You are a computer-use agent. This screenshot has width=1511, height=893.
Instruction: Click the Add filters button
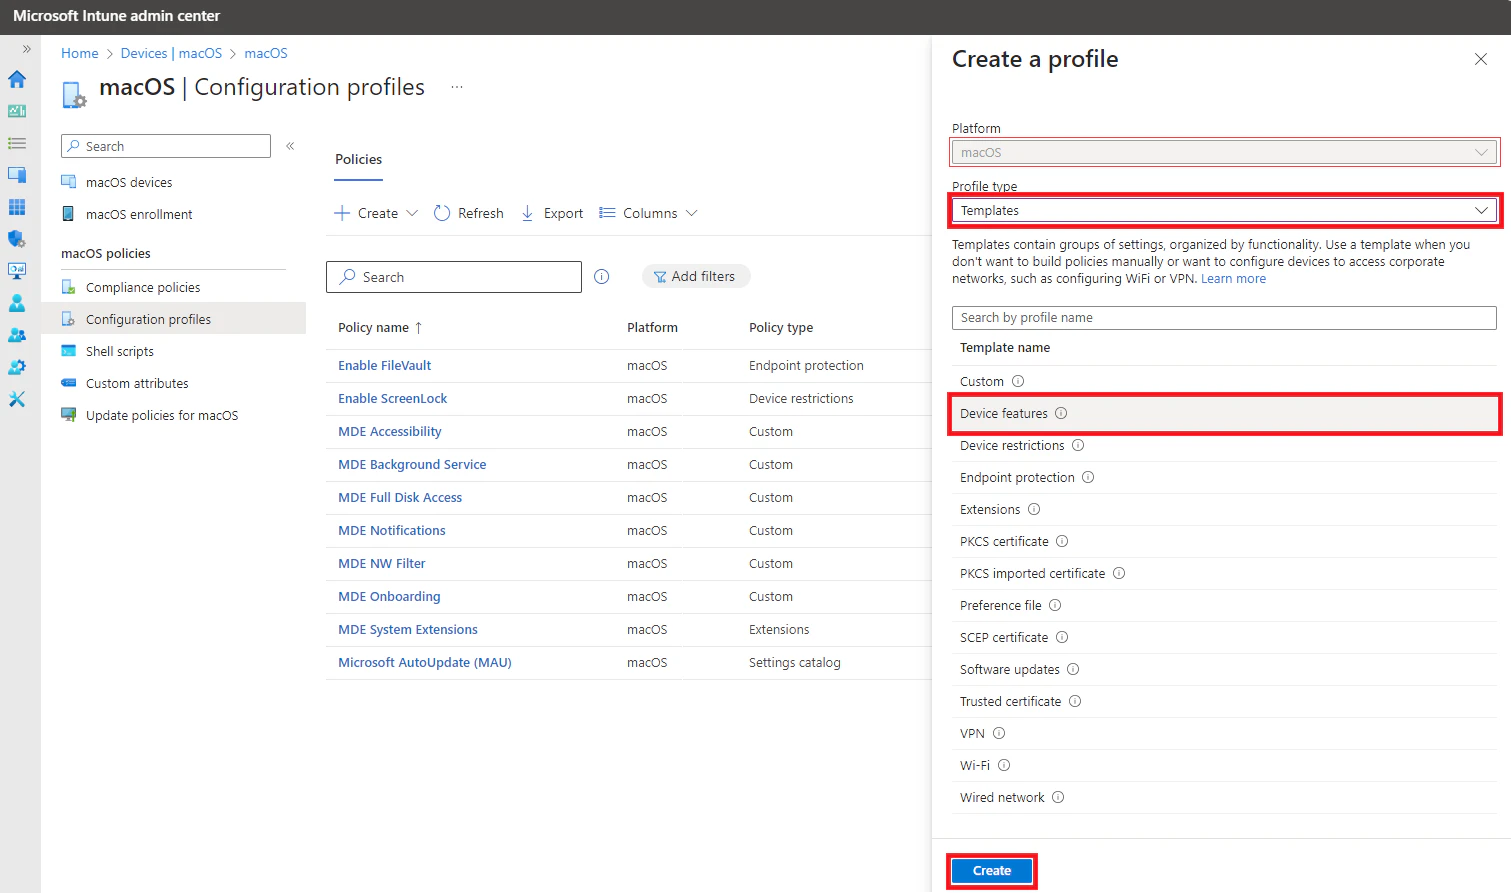696,276
